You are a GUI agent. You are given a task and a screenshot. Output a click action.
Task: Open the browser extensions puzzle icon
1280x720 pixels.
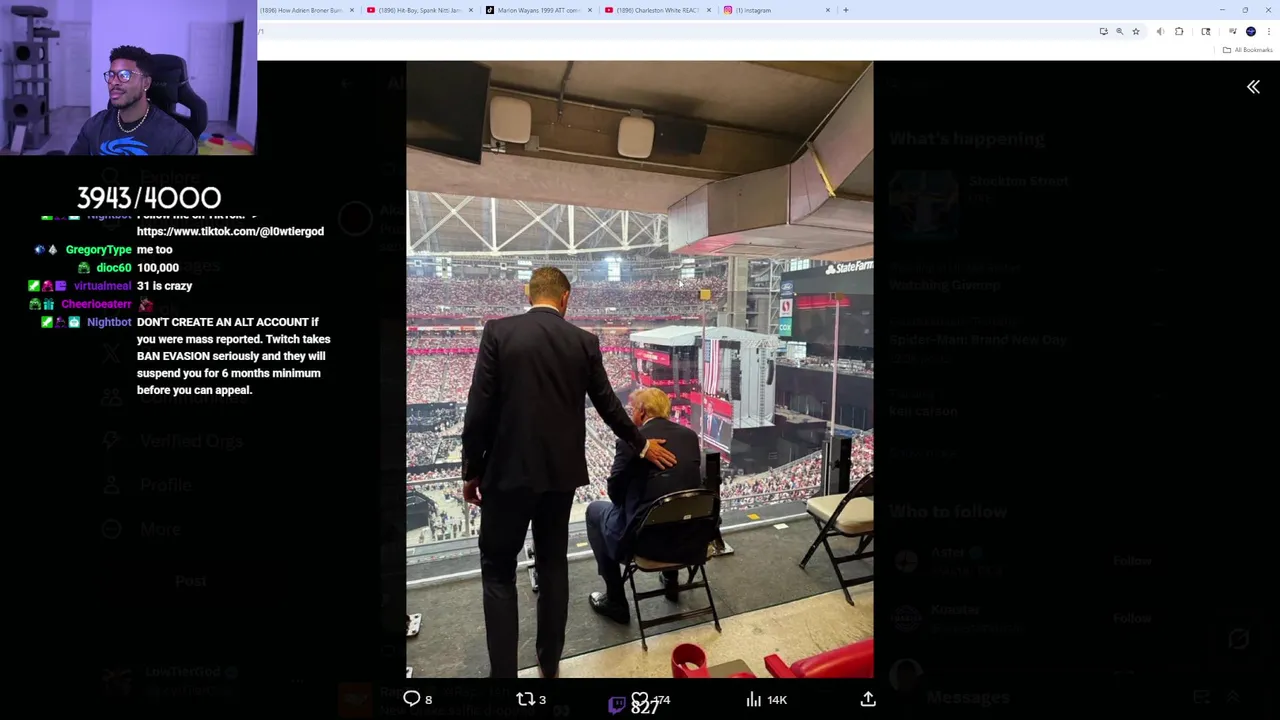[x=1178, y=32]
